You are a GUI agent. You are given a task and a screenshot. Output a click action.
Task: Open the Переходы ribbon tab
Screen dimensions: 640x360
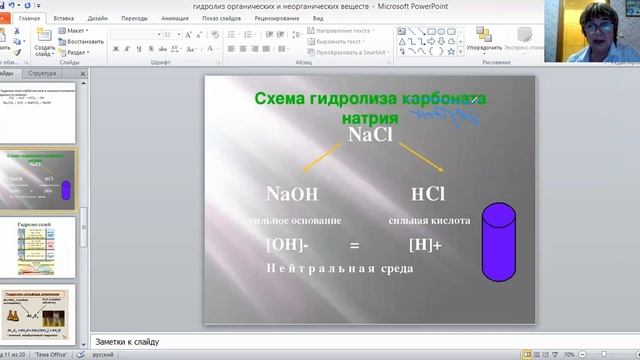point(134,18)
